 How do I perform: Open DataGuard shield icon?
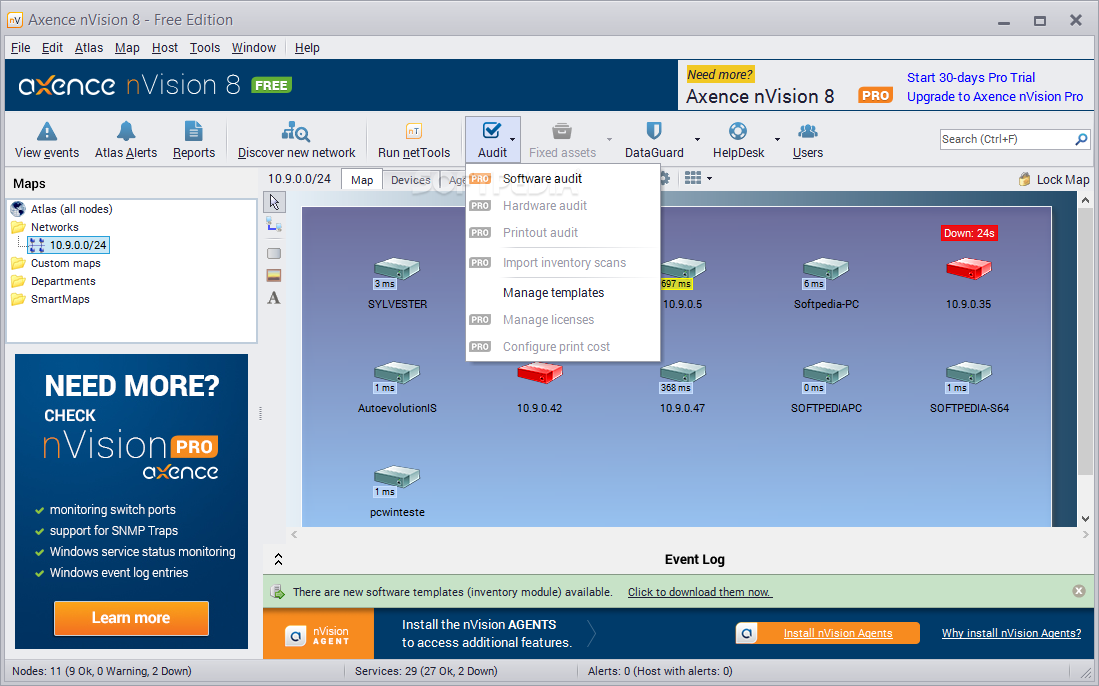[654, 131]
